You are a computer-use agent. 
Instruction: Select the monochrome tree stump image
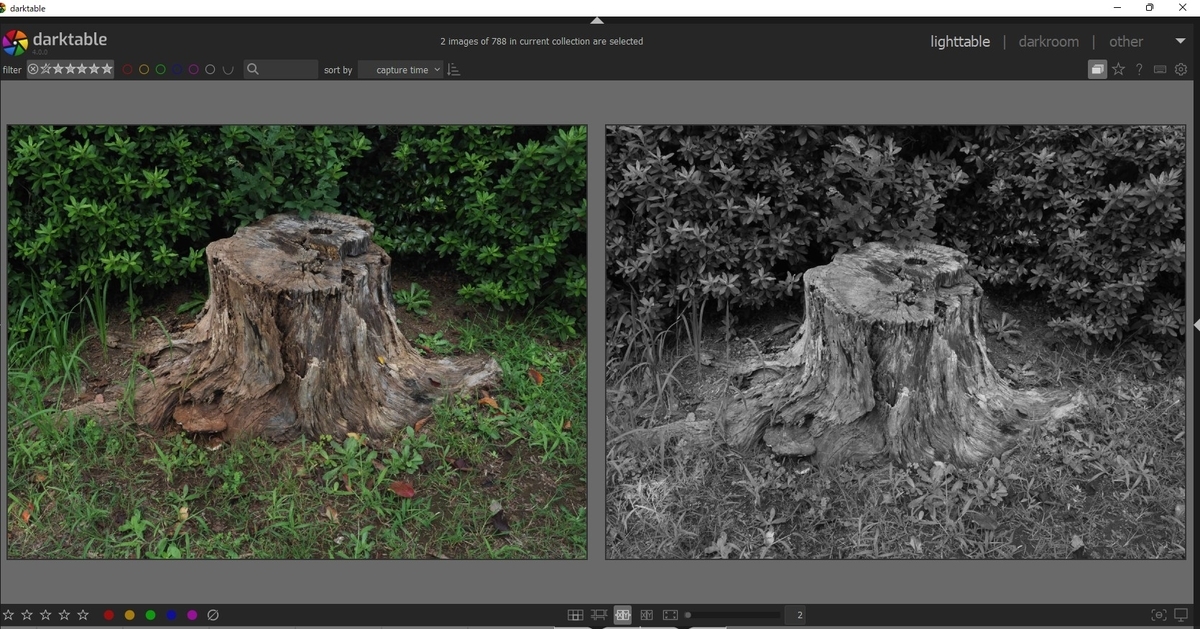895,342
